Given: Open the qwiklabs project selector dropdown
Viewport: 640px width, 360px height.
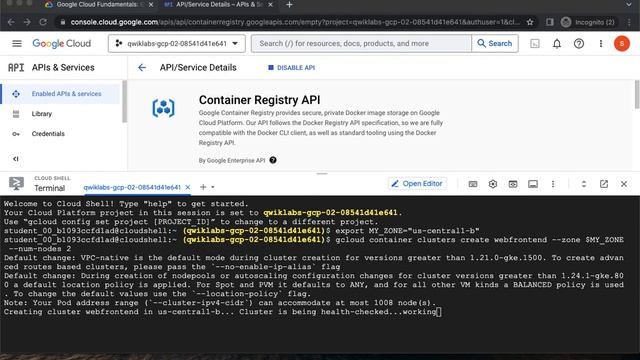Looking at the screenshot, I should point(177,43).
